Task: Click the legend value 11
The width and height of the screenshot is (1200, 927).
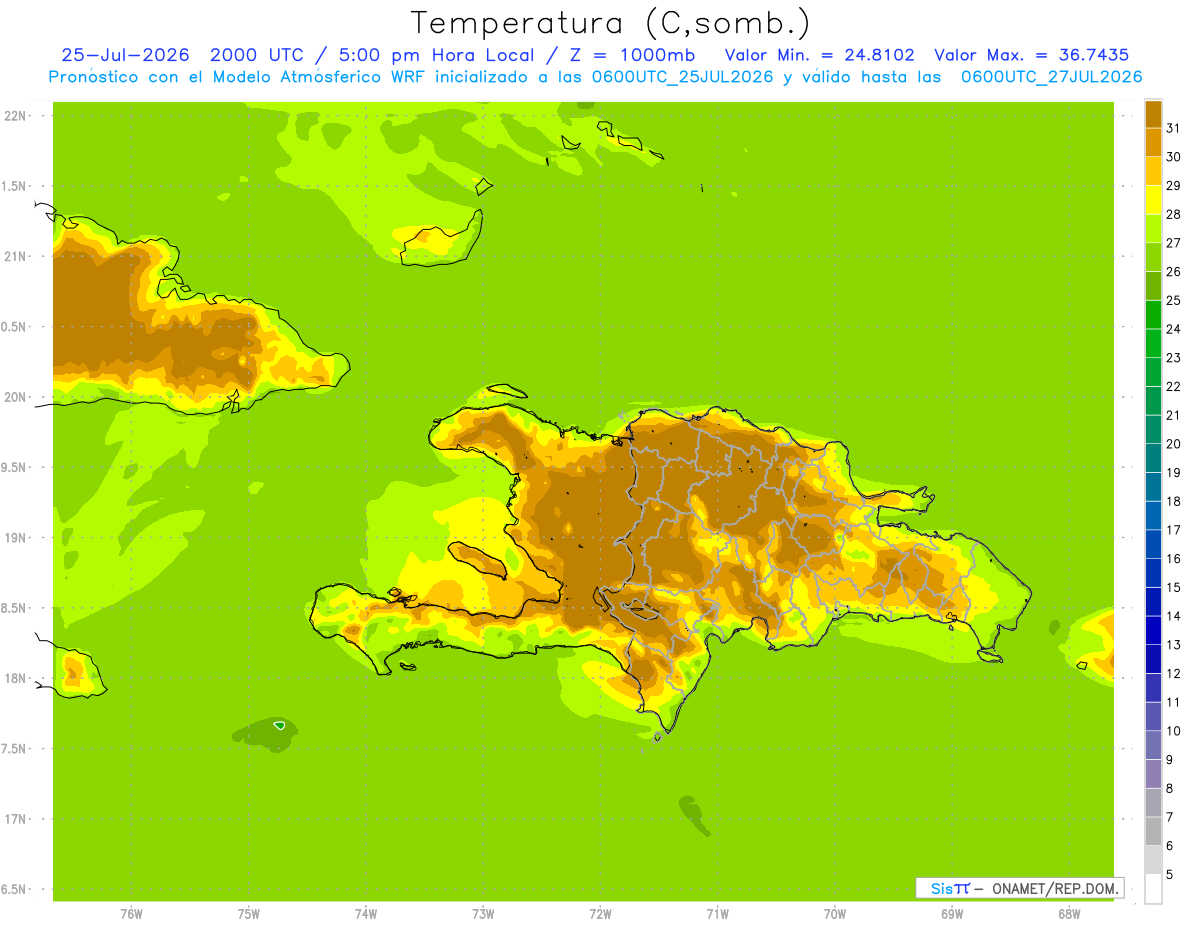Action: coord(1174,702)
